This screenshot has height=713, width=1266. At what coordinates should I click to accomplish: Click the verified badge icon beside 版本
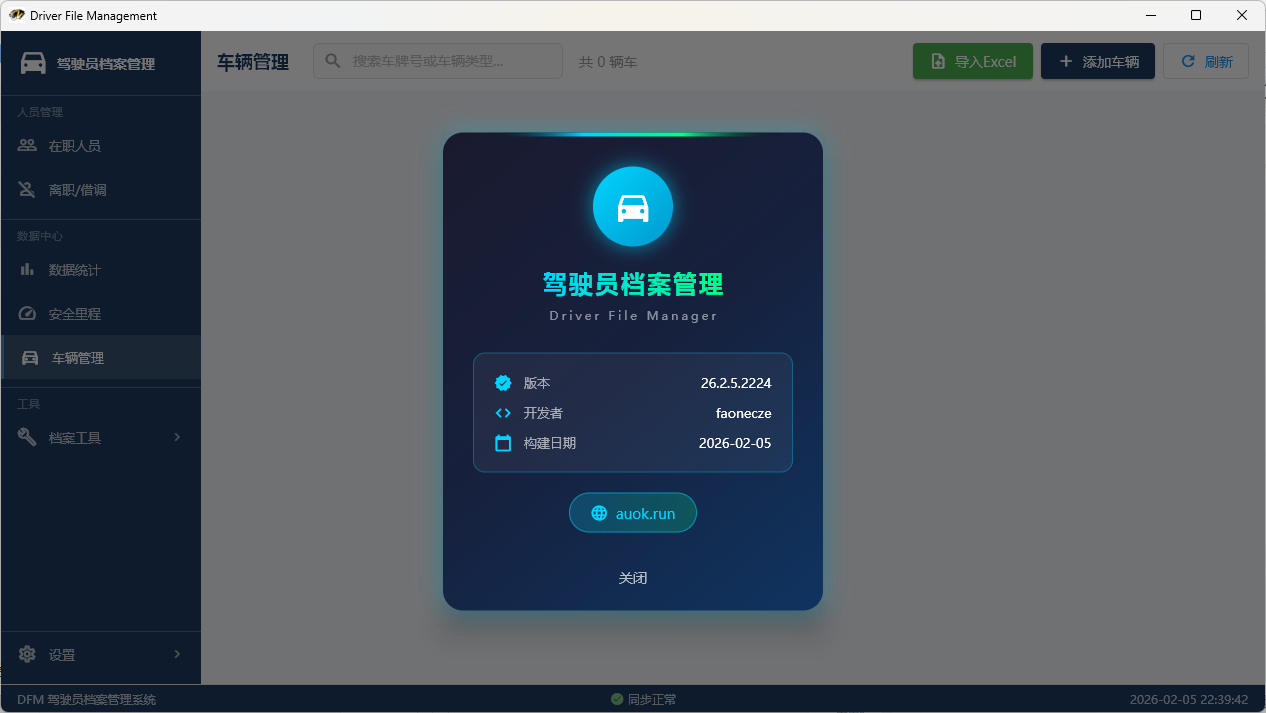[503, 383]
